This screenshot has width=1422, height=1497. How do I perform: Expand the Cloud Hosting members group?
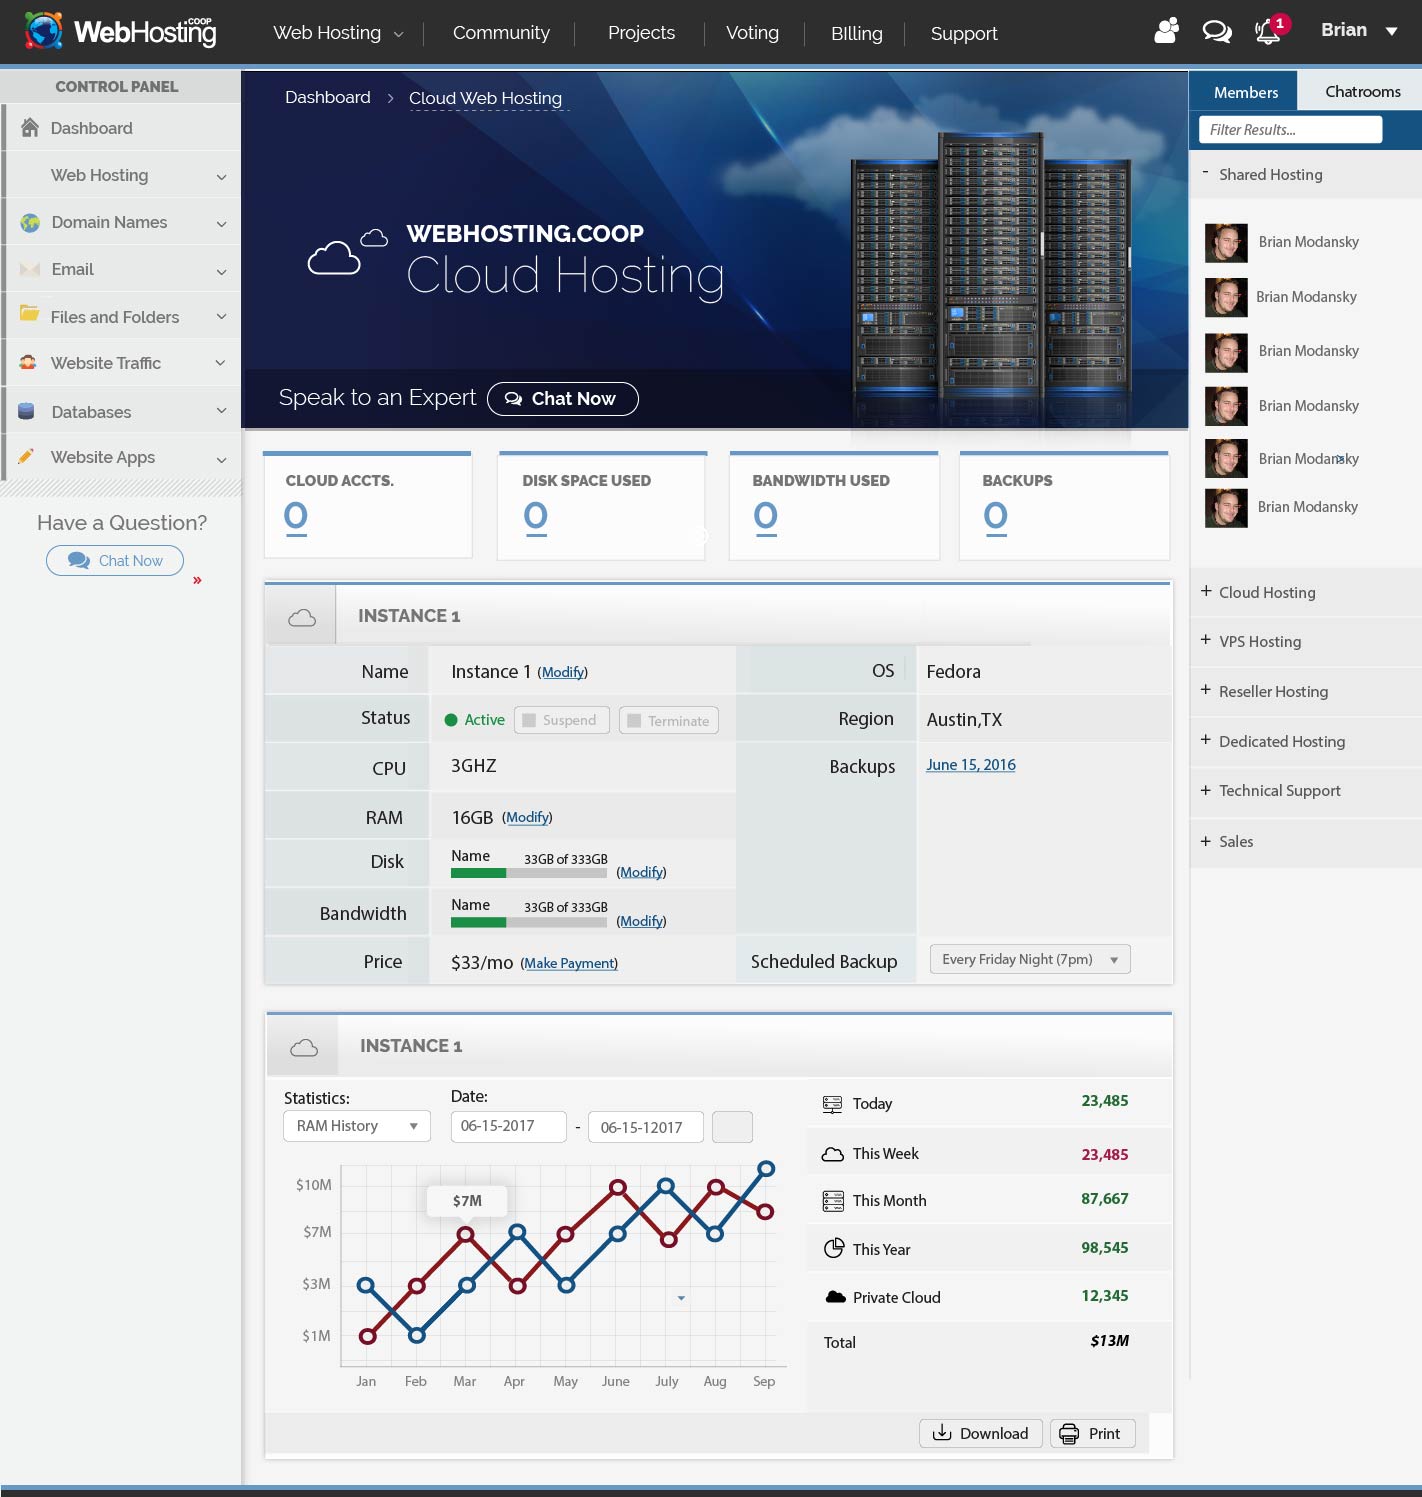tap(1206, 591)
